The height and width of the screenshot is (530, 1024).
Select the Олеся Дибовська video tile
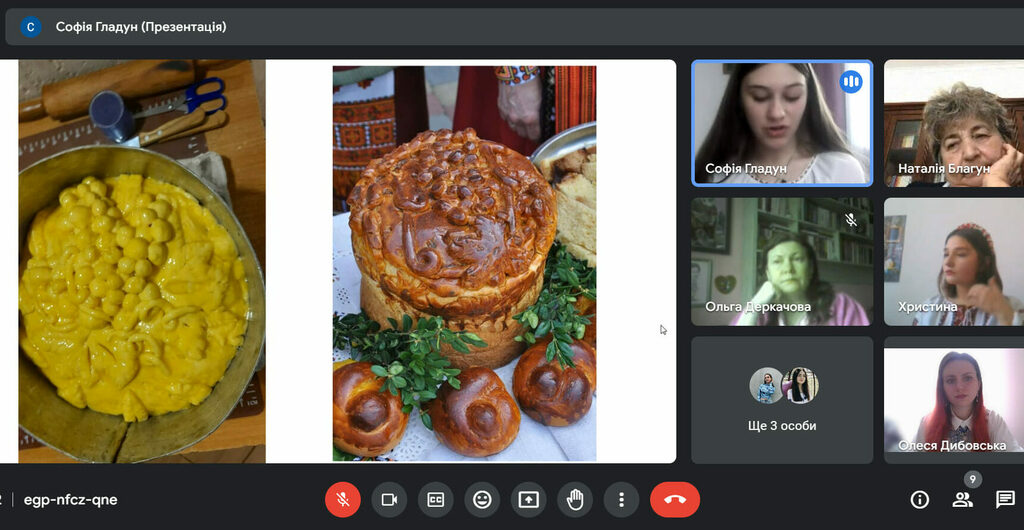click(953, 399)
